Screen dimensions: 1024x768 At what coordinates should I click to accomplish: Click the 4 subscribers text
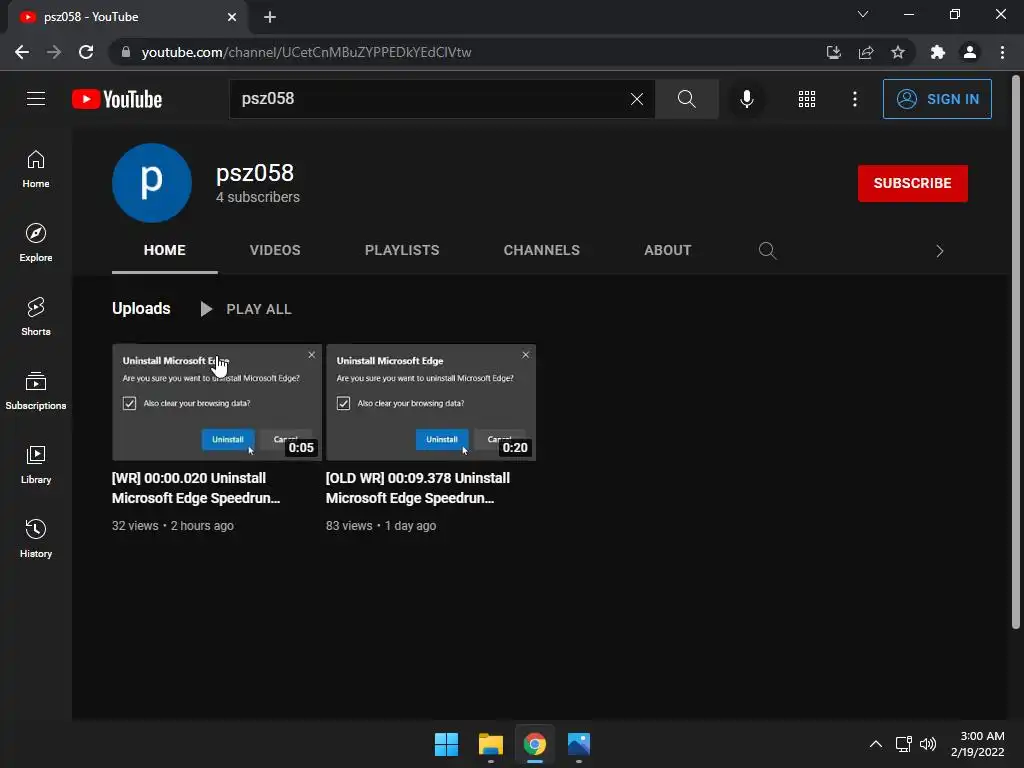258,197
